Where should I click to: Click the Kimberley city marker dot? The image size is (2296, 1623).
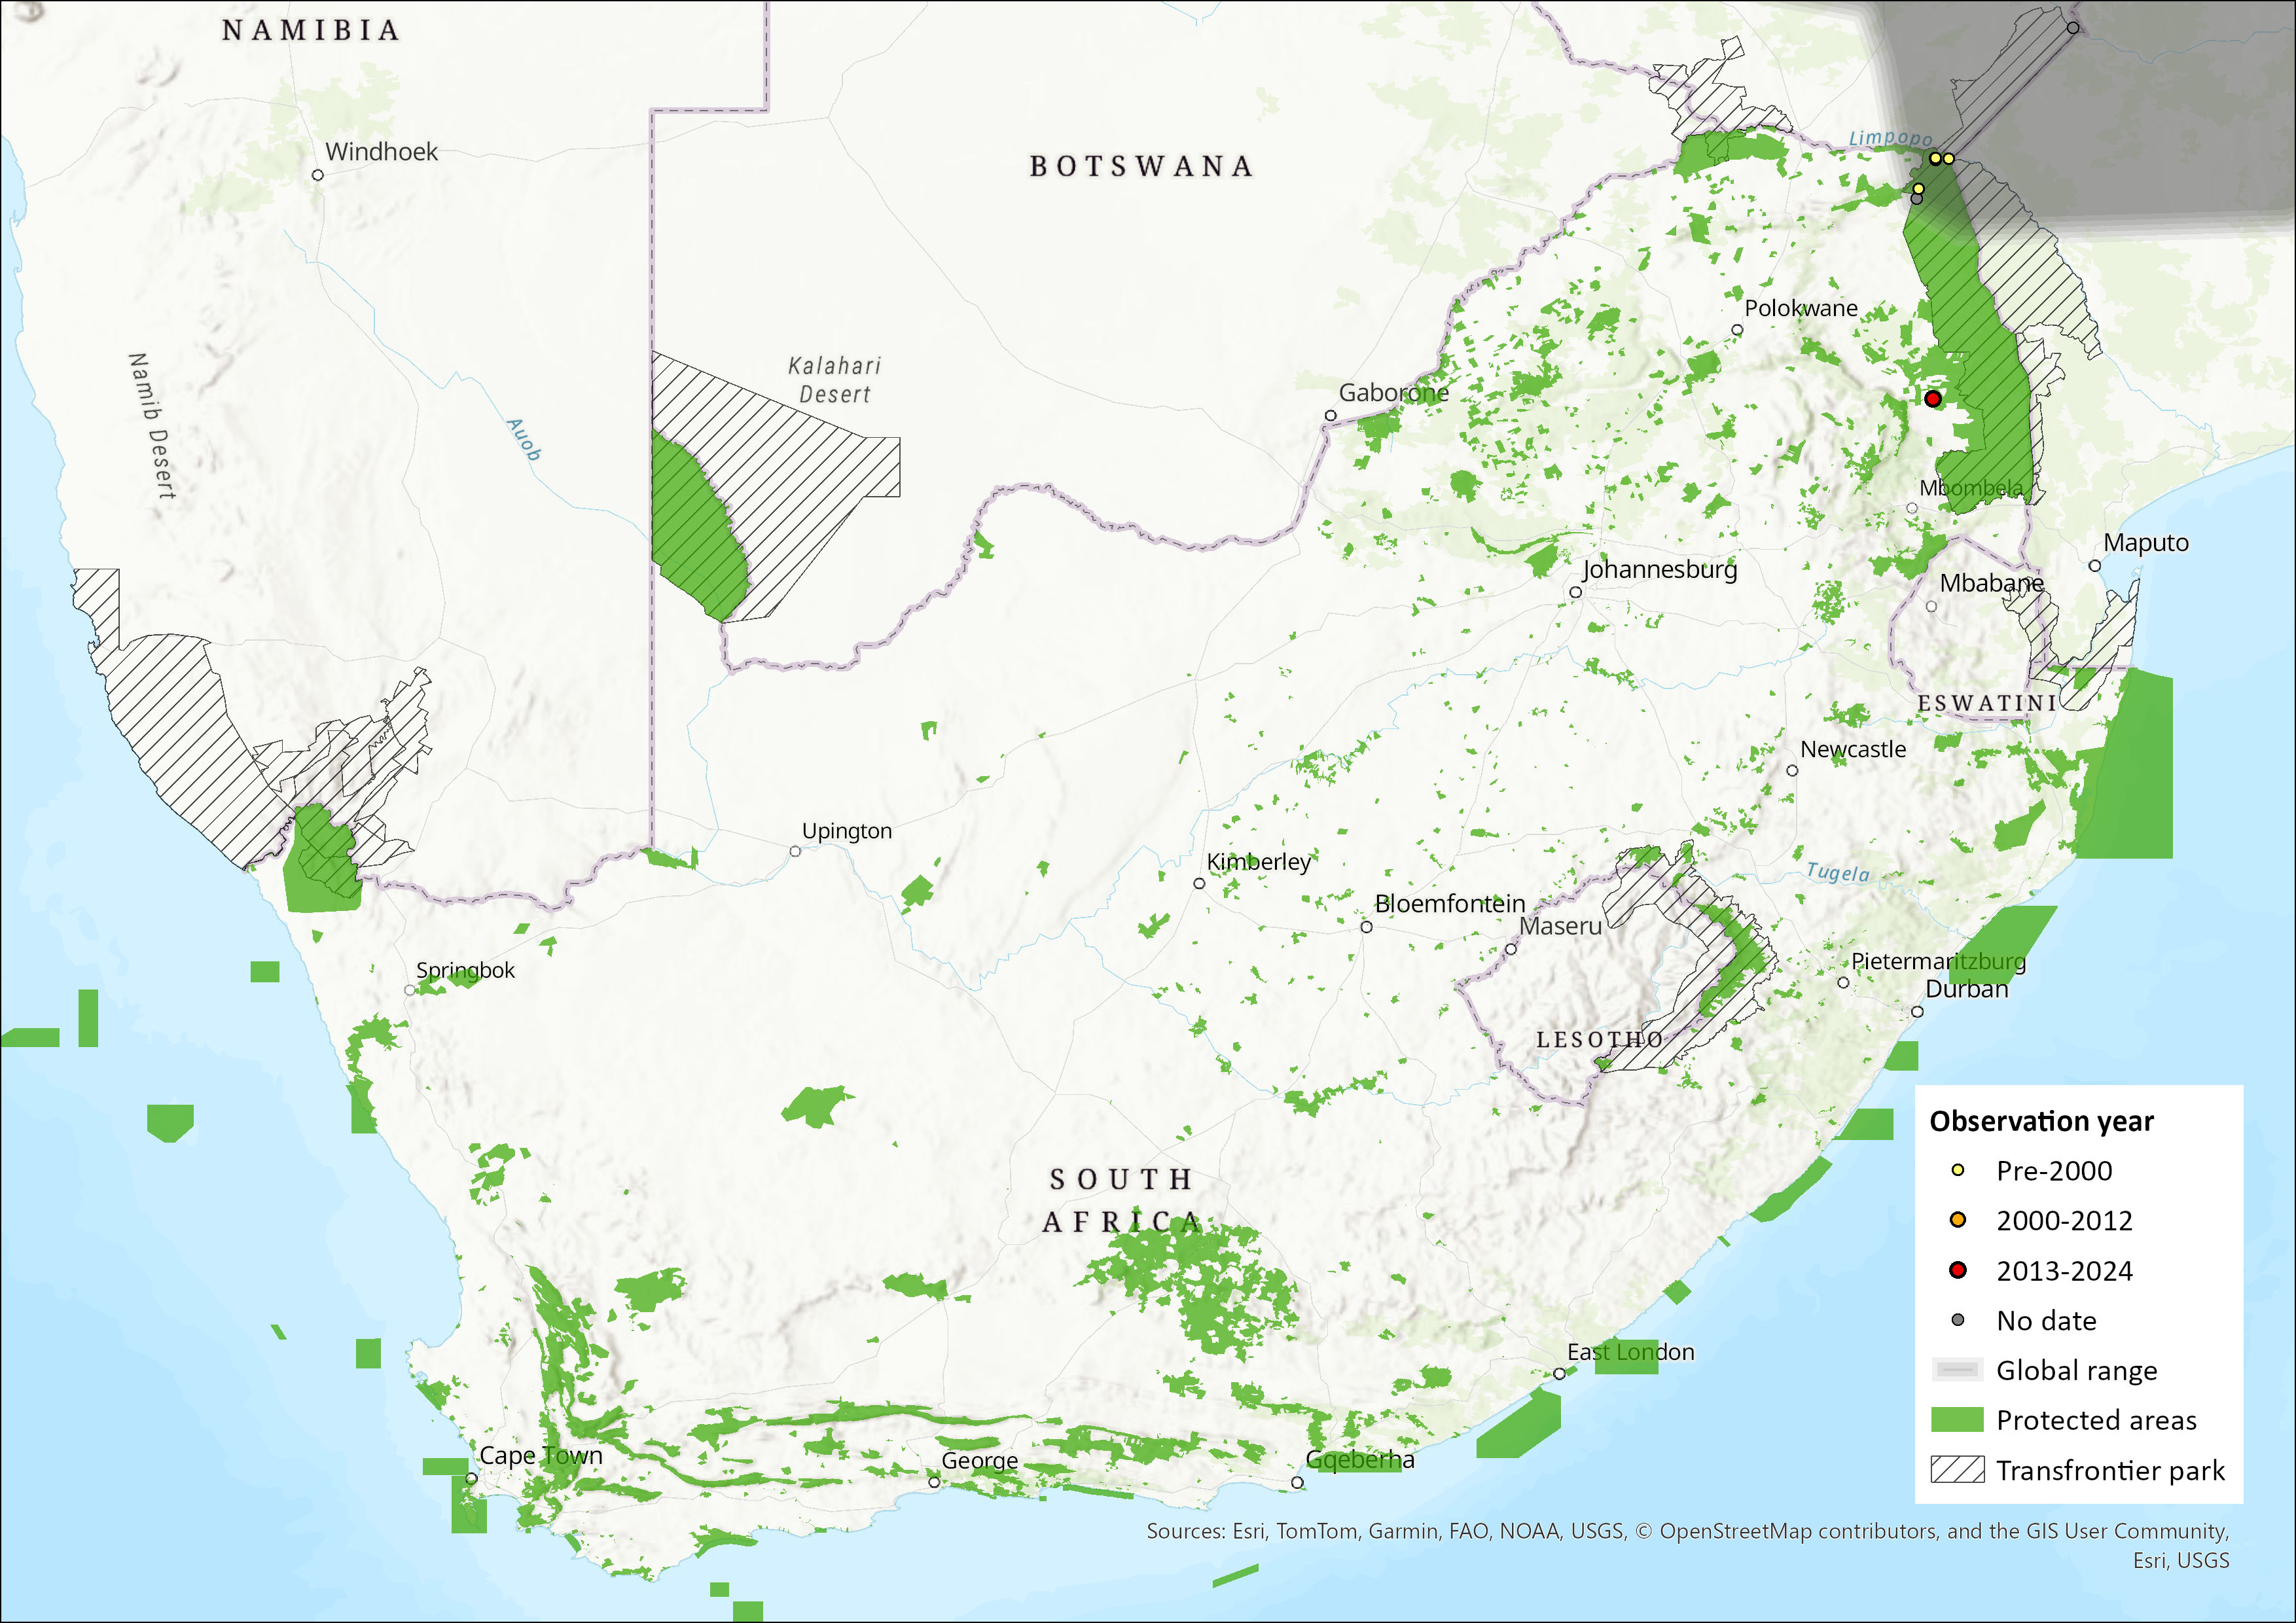(x=1199, y=884)
